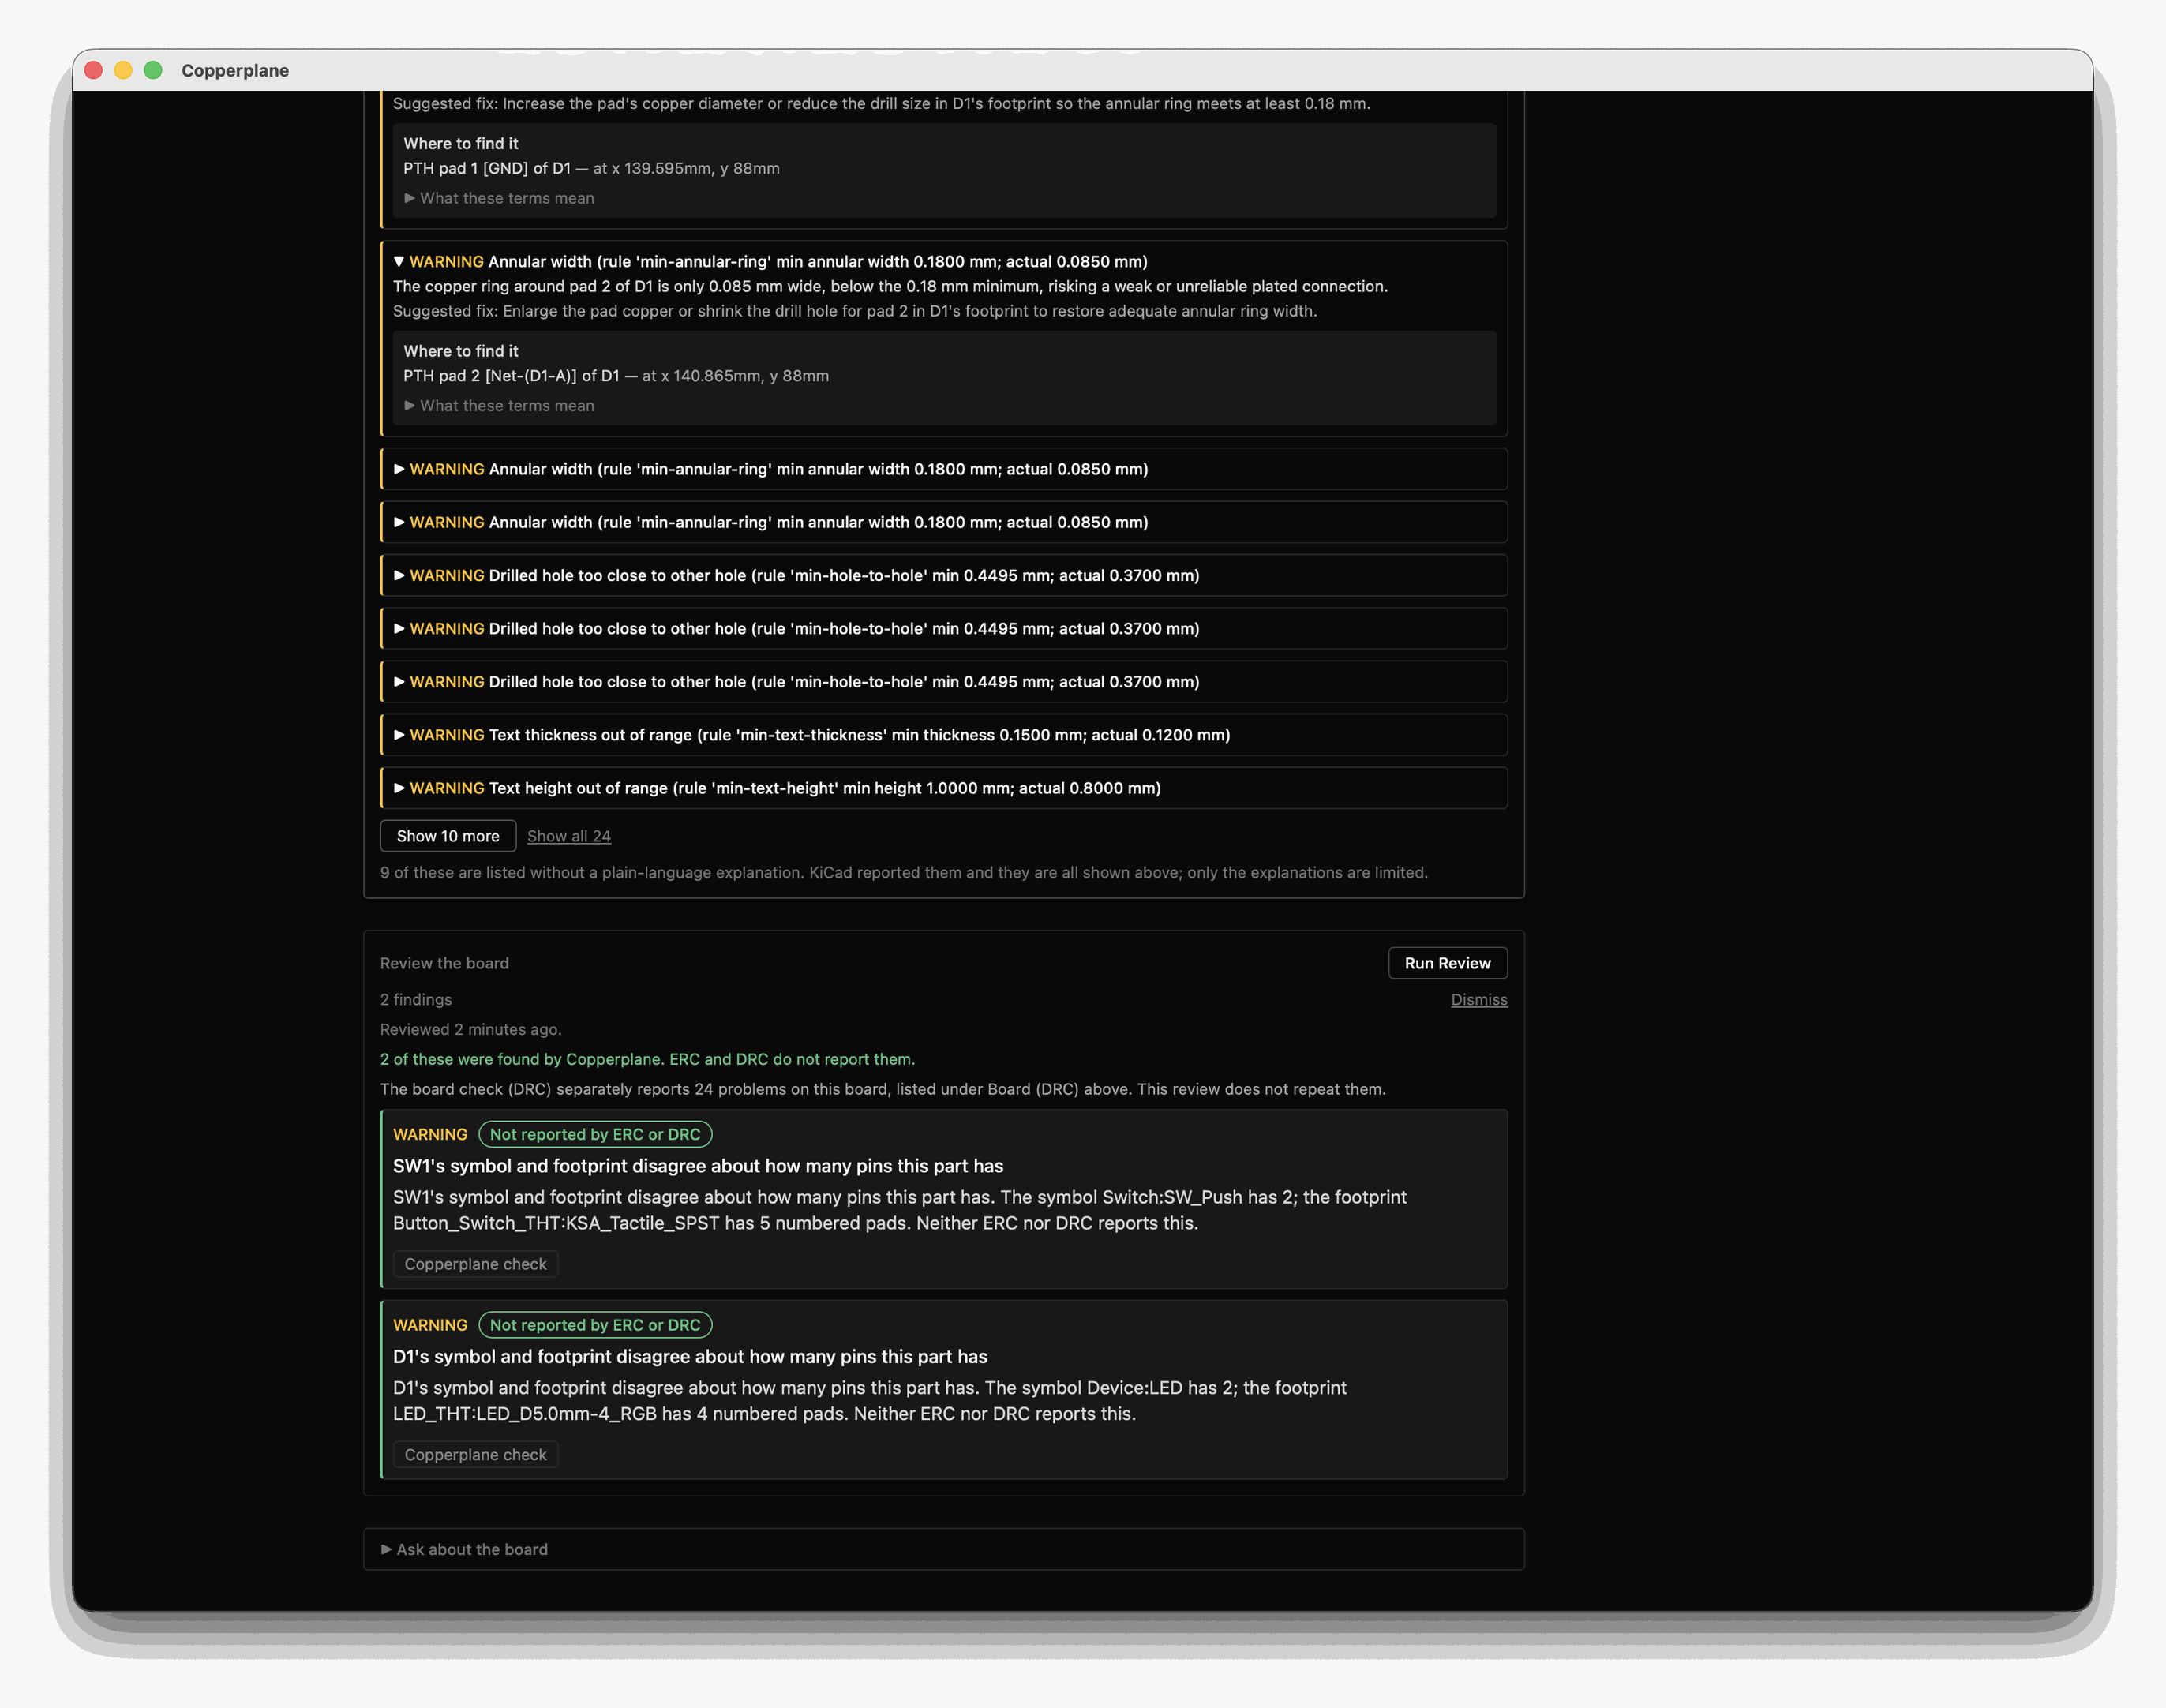Click the 'Not reported by ERC or DRC' badge on SW1 finding
Screen dimensions: 2166x1708
click(595, 1134)
